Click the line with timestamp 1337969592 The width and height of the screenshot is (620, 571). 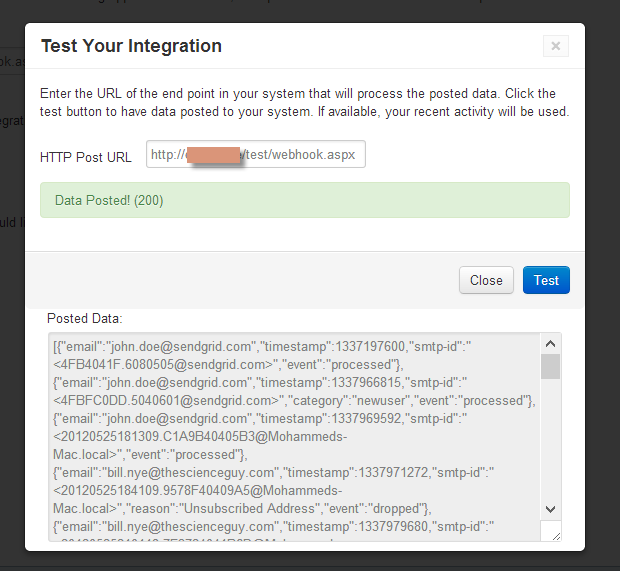[260, 419]
